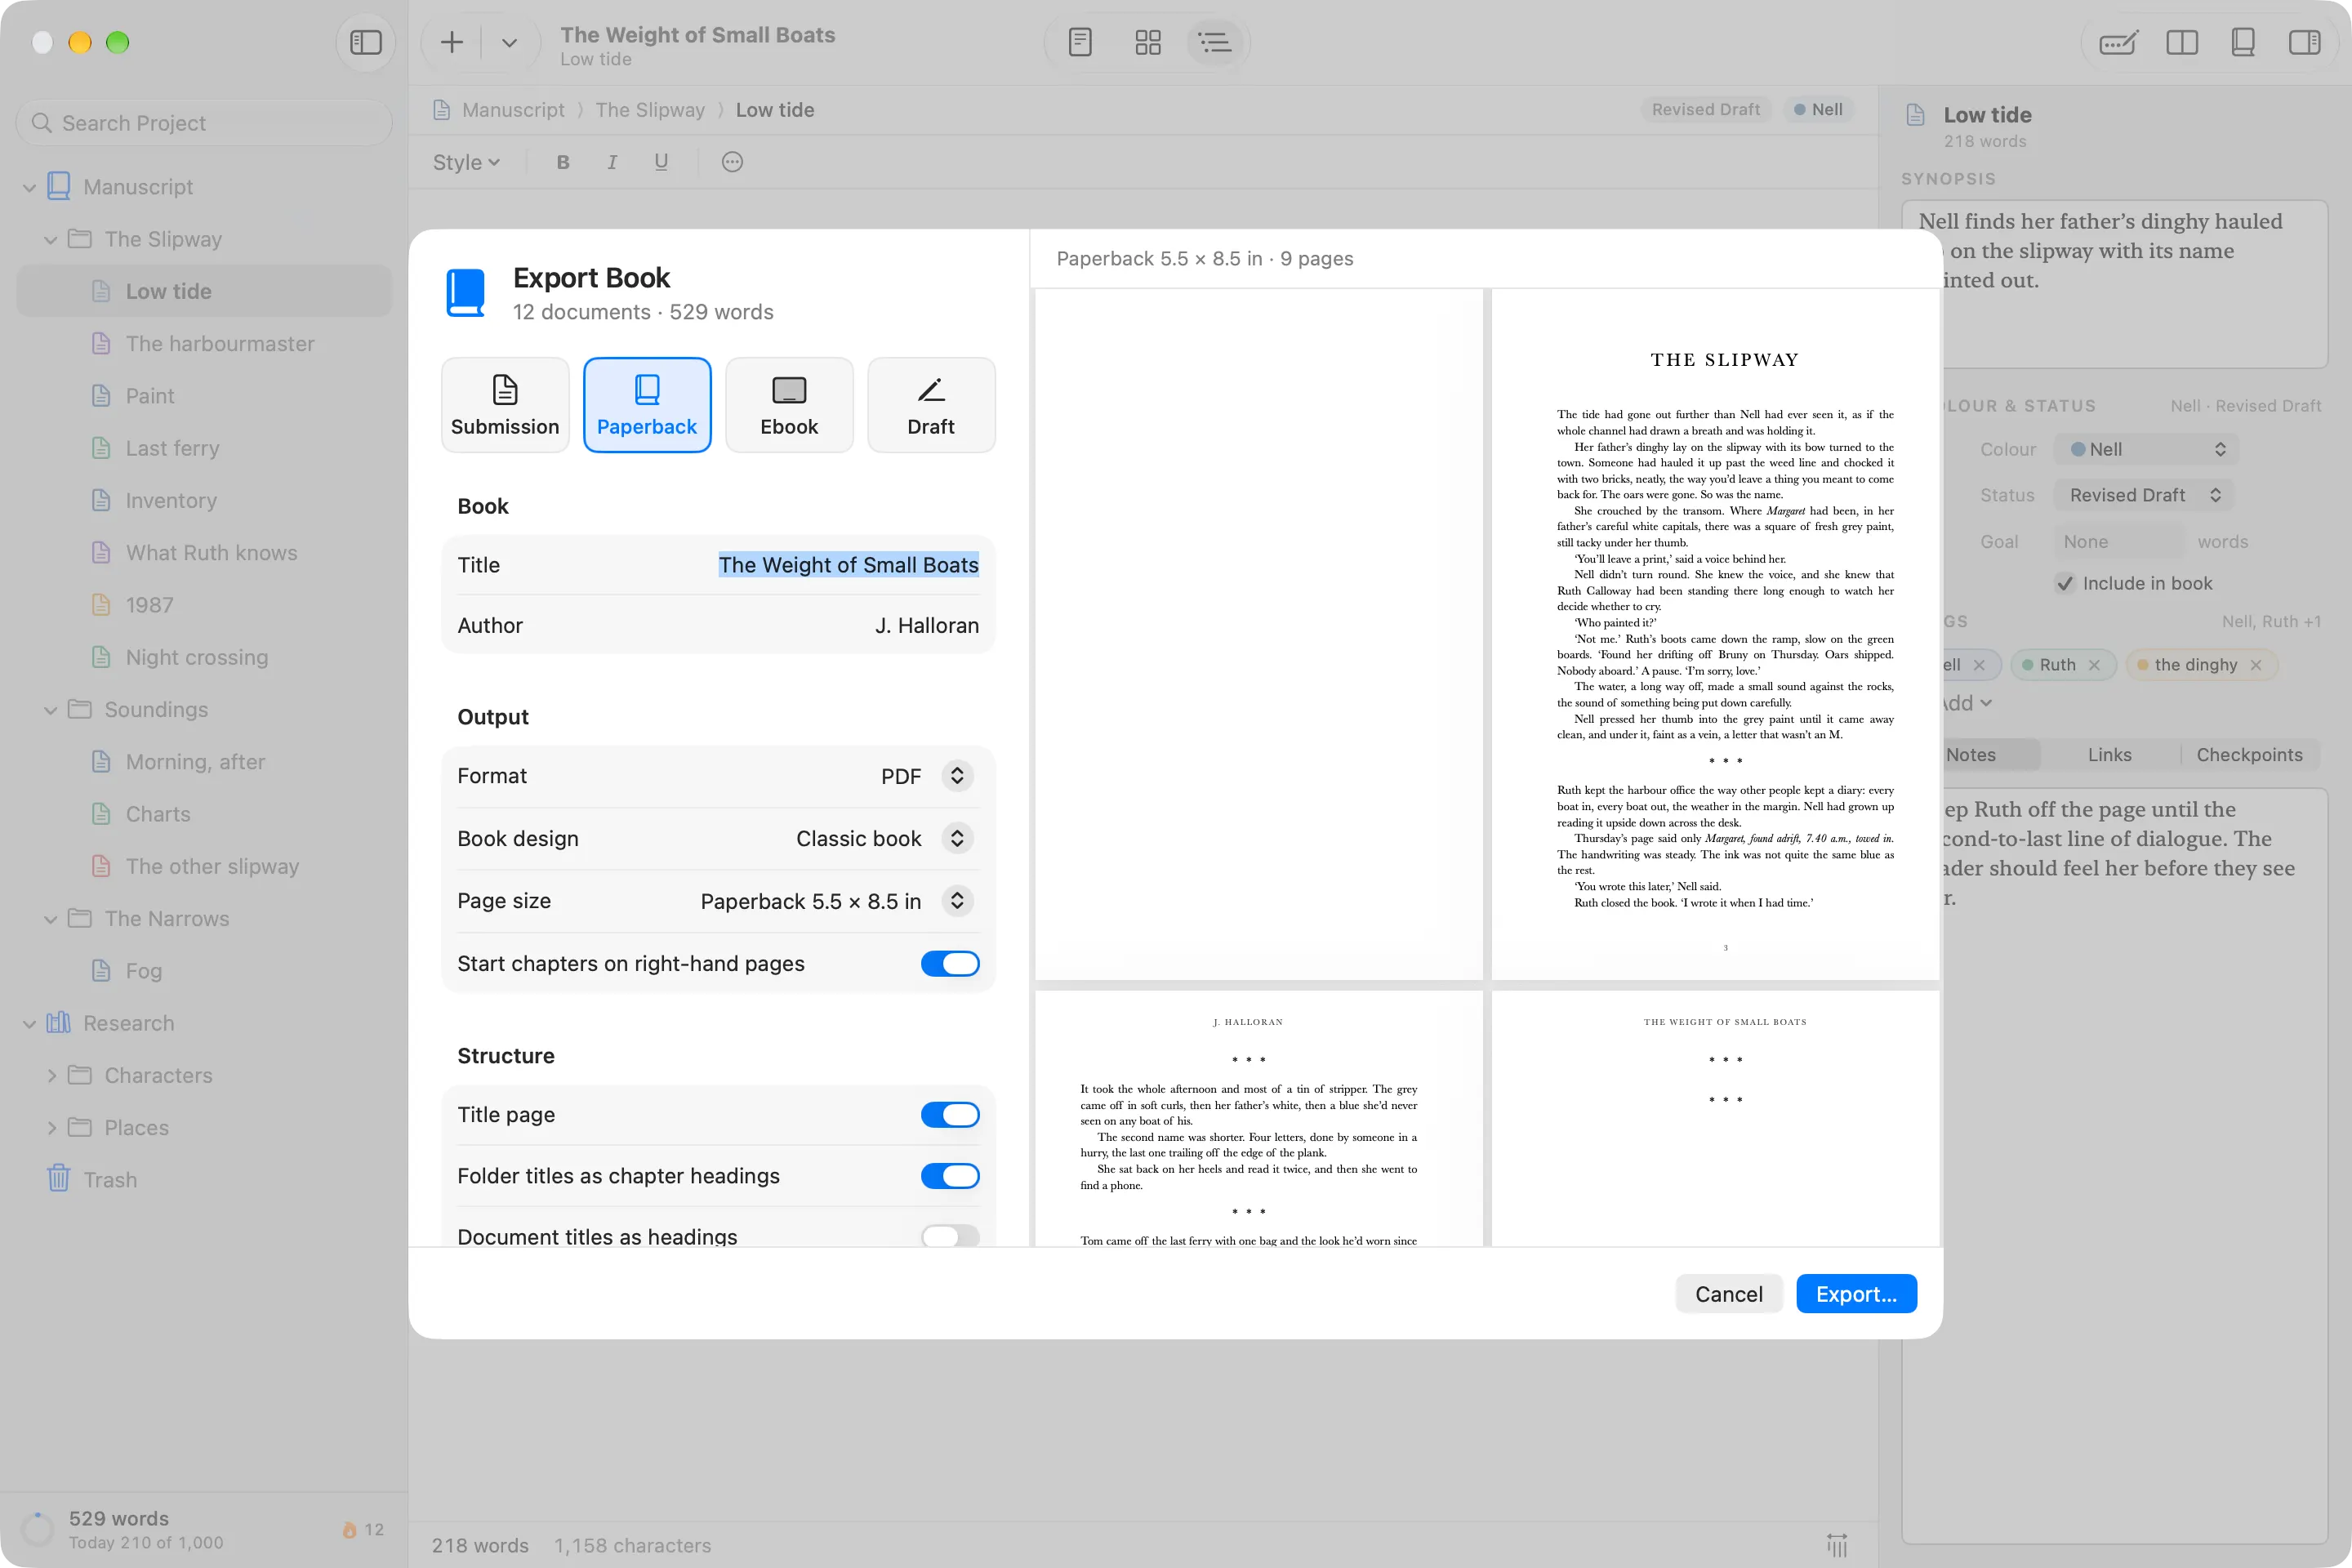
Task: Select the Draft export preset
Action: [x=930, y=405]
